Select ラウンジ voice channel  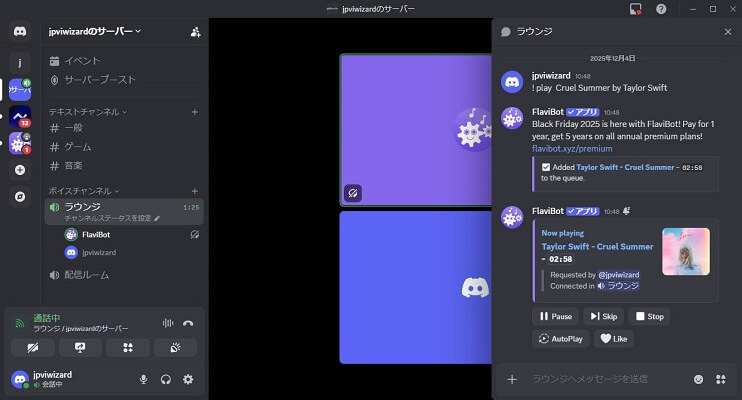pos(124,212)
